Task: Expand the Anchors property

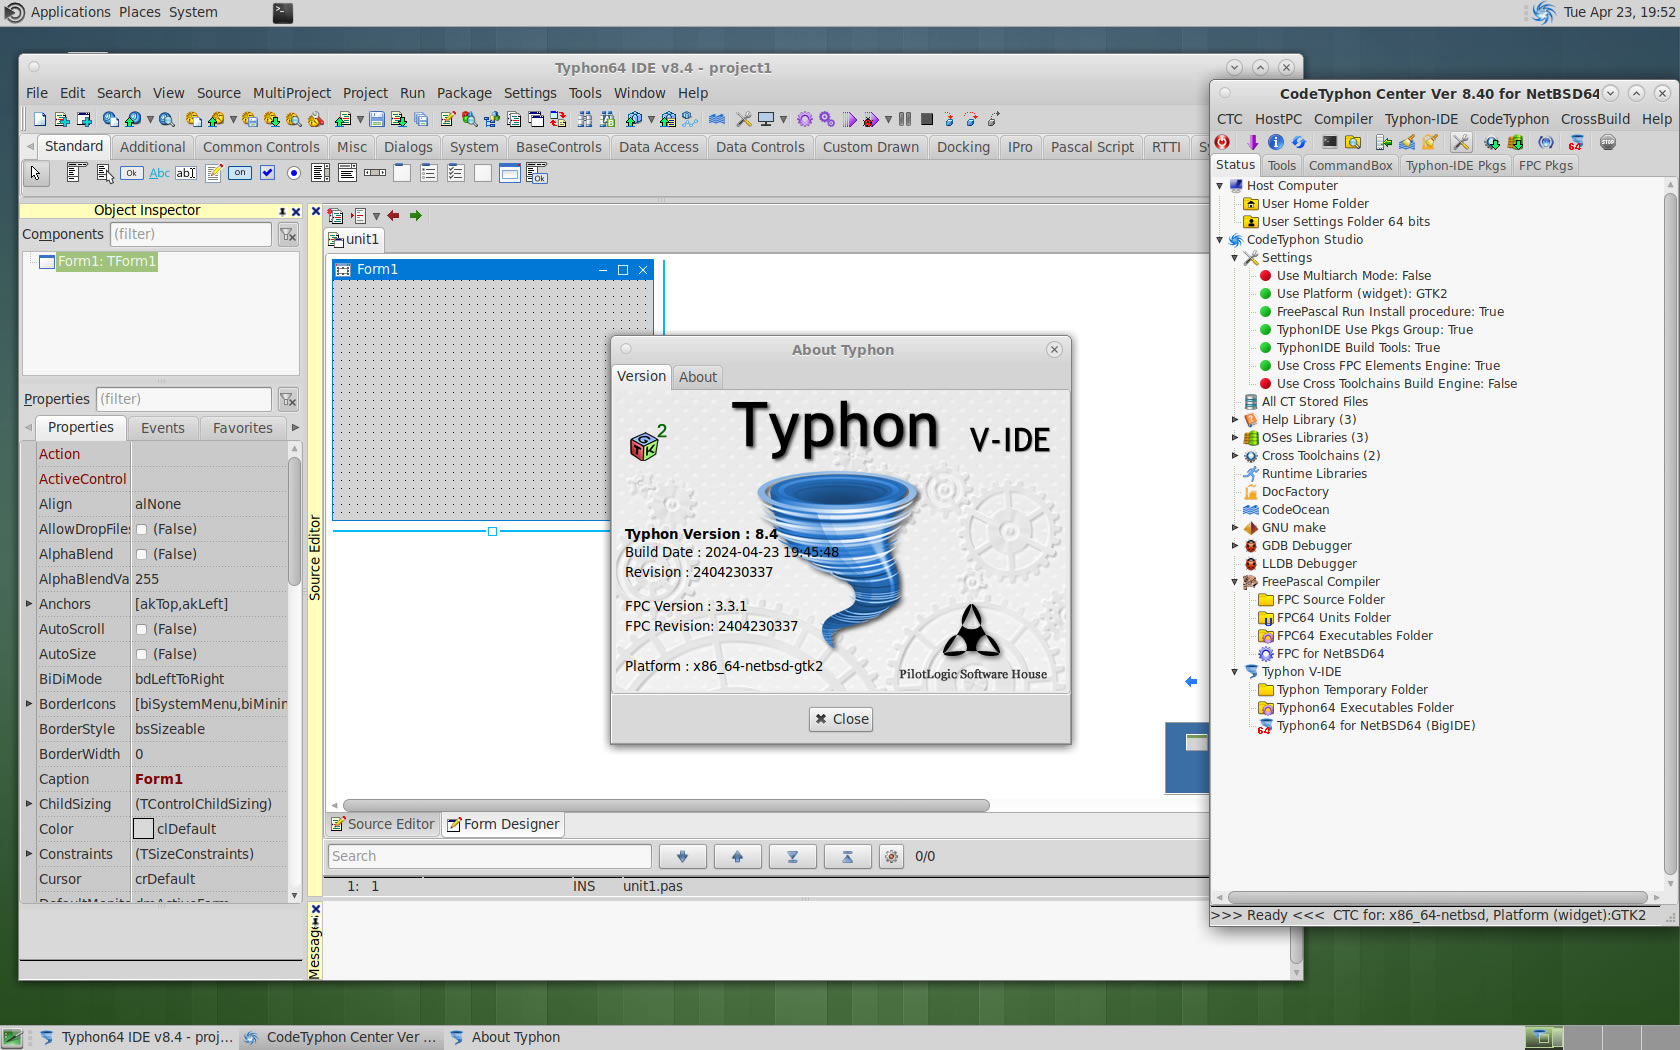Action: (x=29, y=604)
